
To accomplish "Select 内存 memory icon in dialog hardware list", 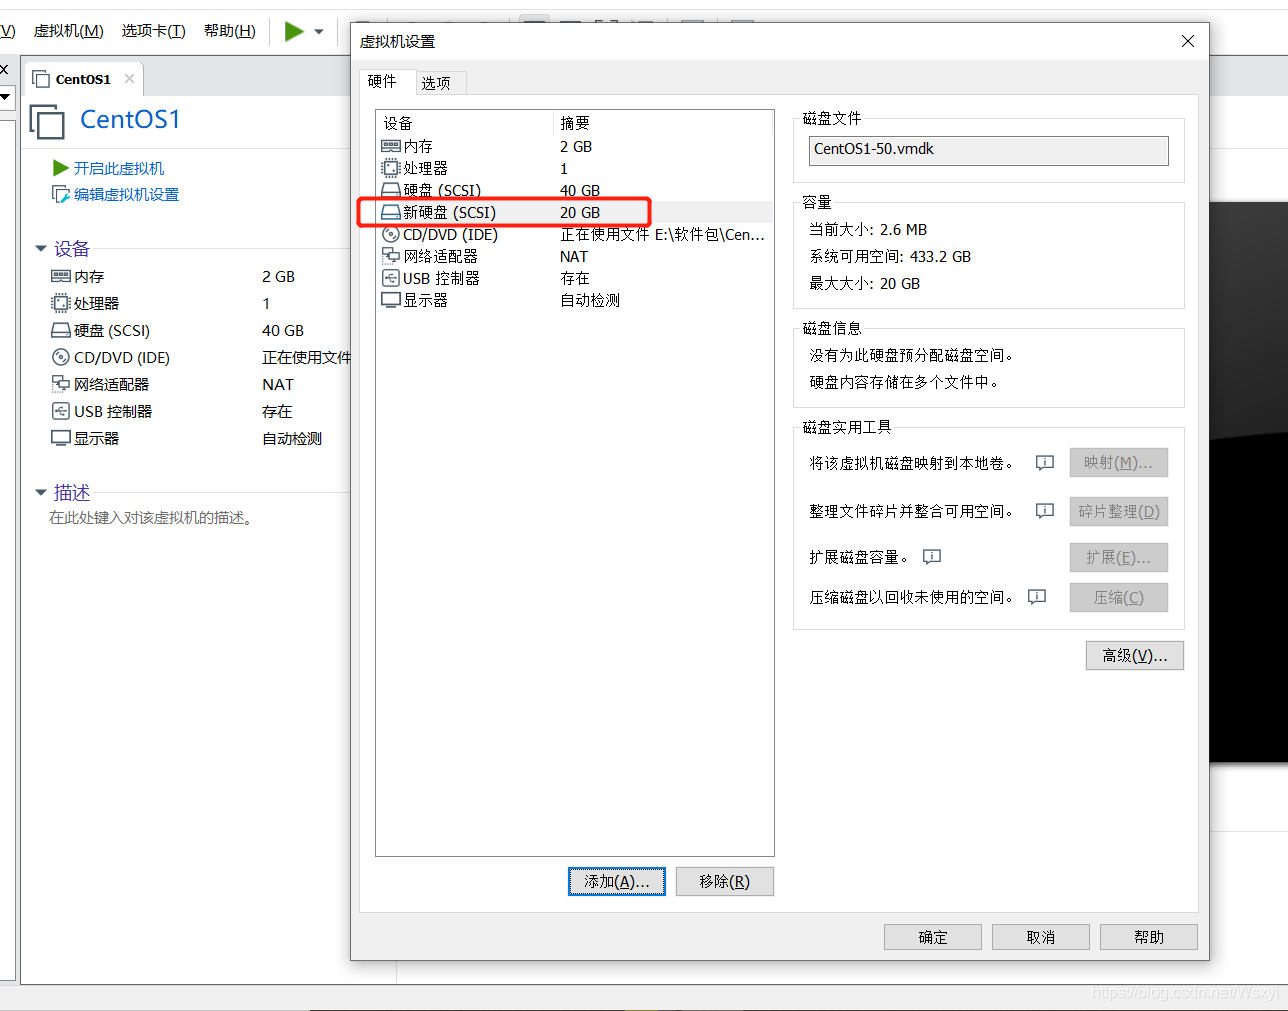I will (391, 146).
